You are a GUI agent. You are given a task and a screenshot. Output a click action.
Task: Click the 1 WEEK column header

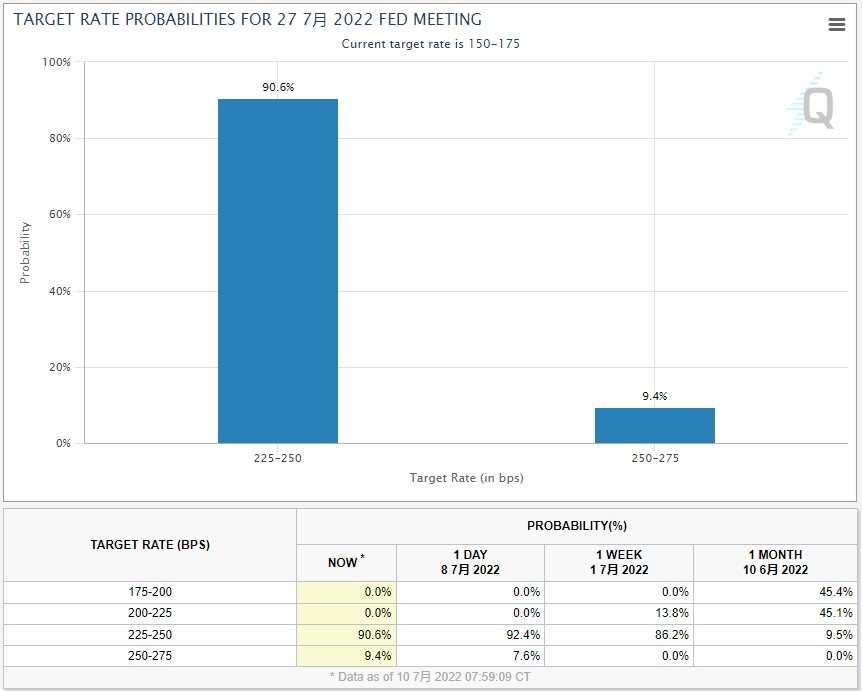[x=619, y=562]
